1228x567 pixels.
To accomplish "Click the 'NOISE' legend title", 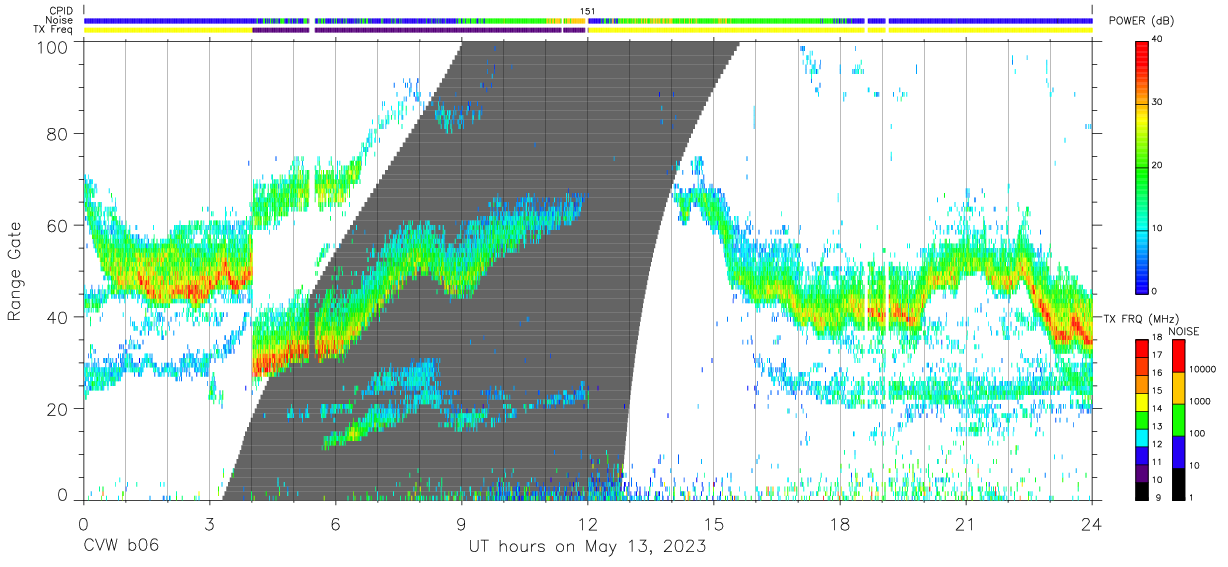I will (x=1184, y=331).
